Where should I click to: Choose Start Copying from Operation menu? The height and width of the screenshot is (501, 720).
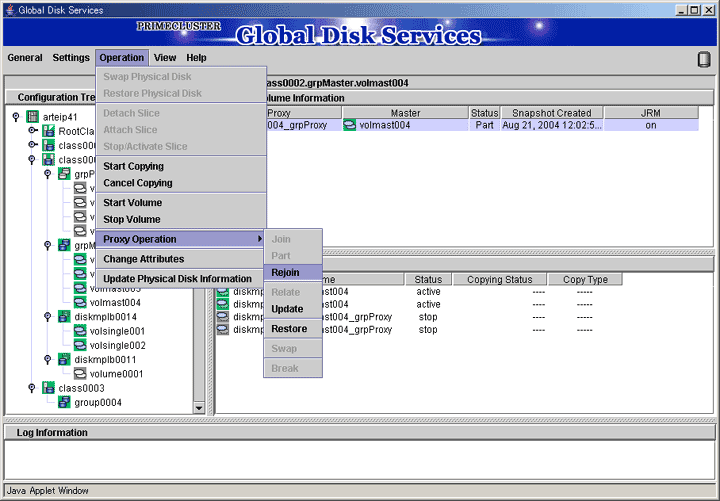point(181,166)
